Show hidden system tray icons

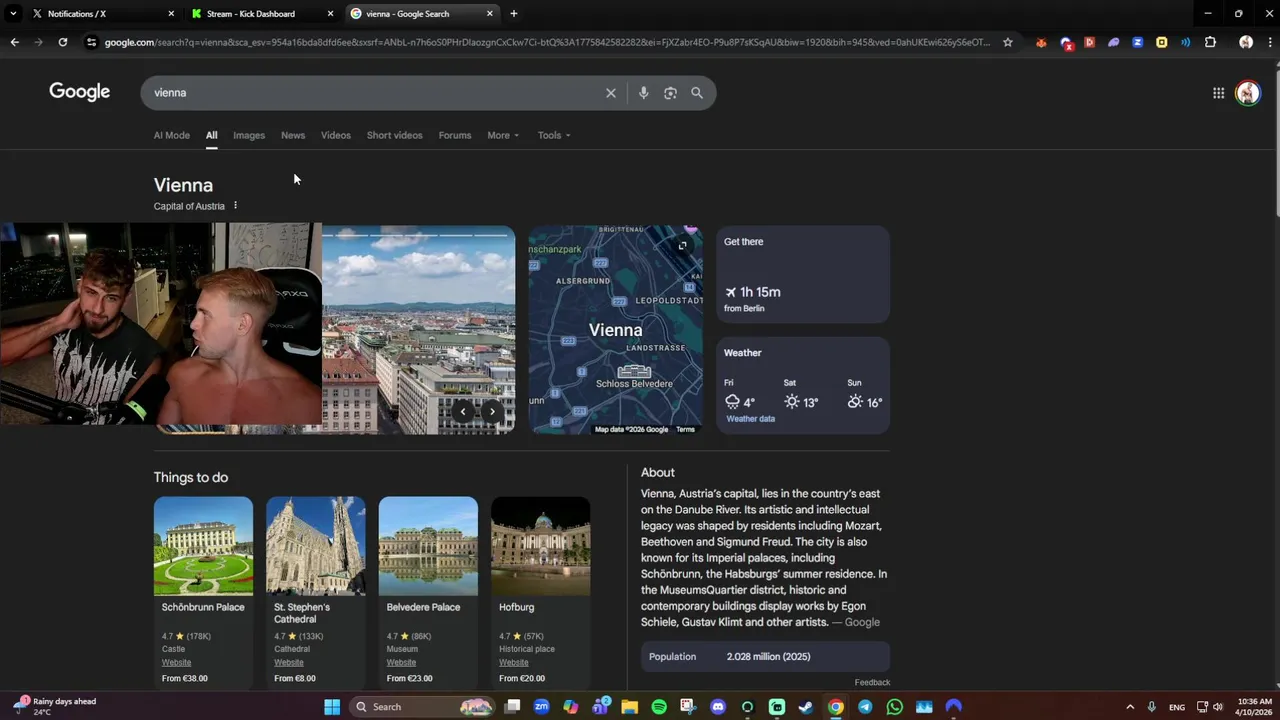(x=1130, y=707)
